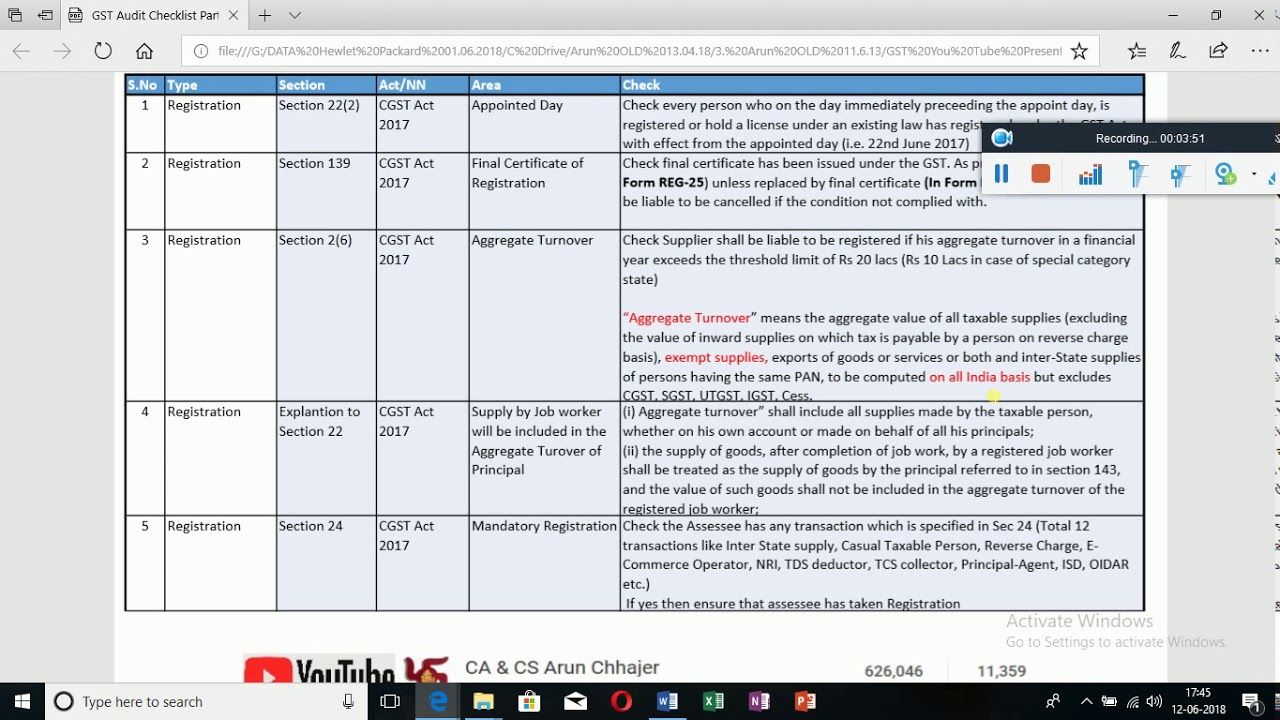
Task: Click the camera logo in the recorder title bar
Action: 1002,138
